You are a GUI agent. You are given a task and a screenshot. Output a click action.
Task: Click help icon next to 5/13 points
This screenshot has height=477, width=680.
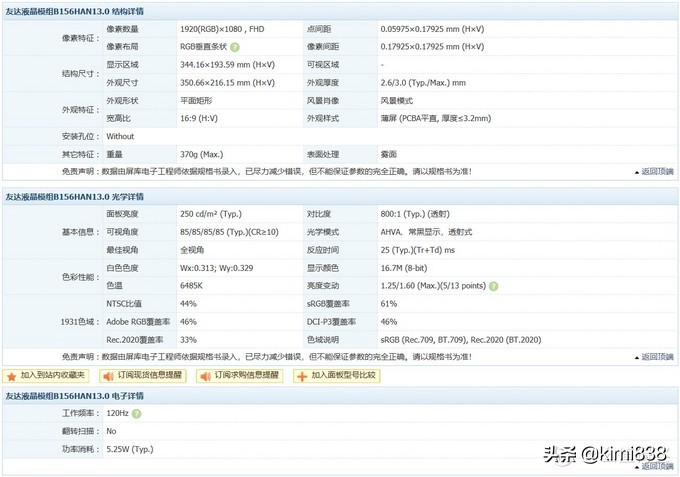[x=494, y=286]
